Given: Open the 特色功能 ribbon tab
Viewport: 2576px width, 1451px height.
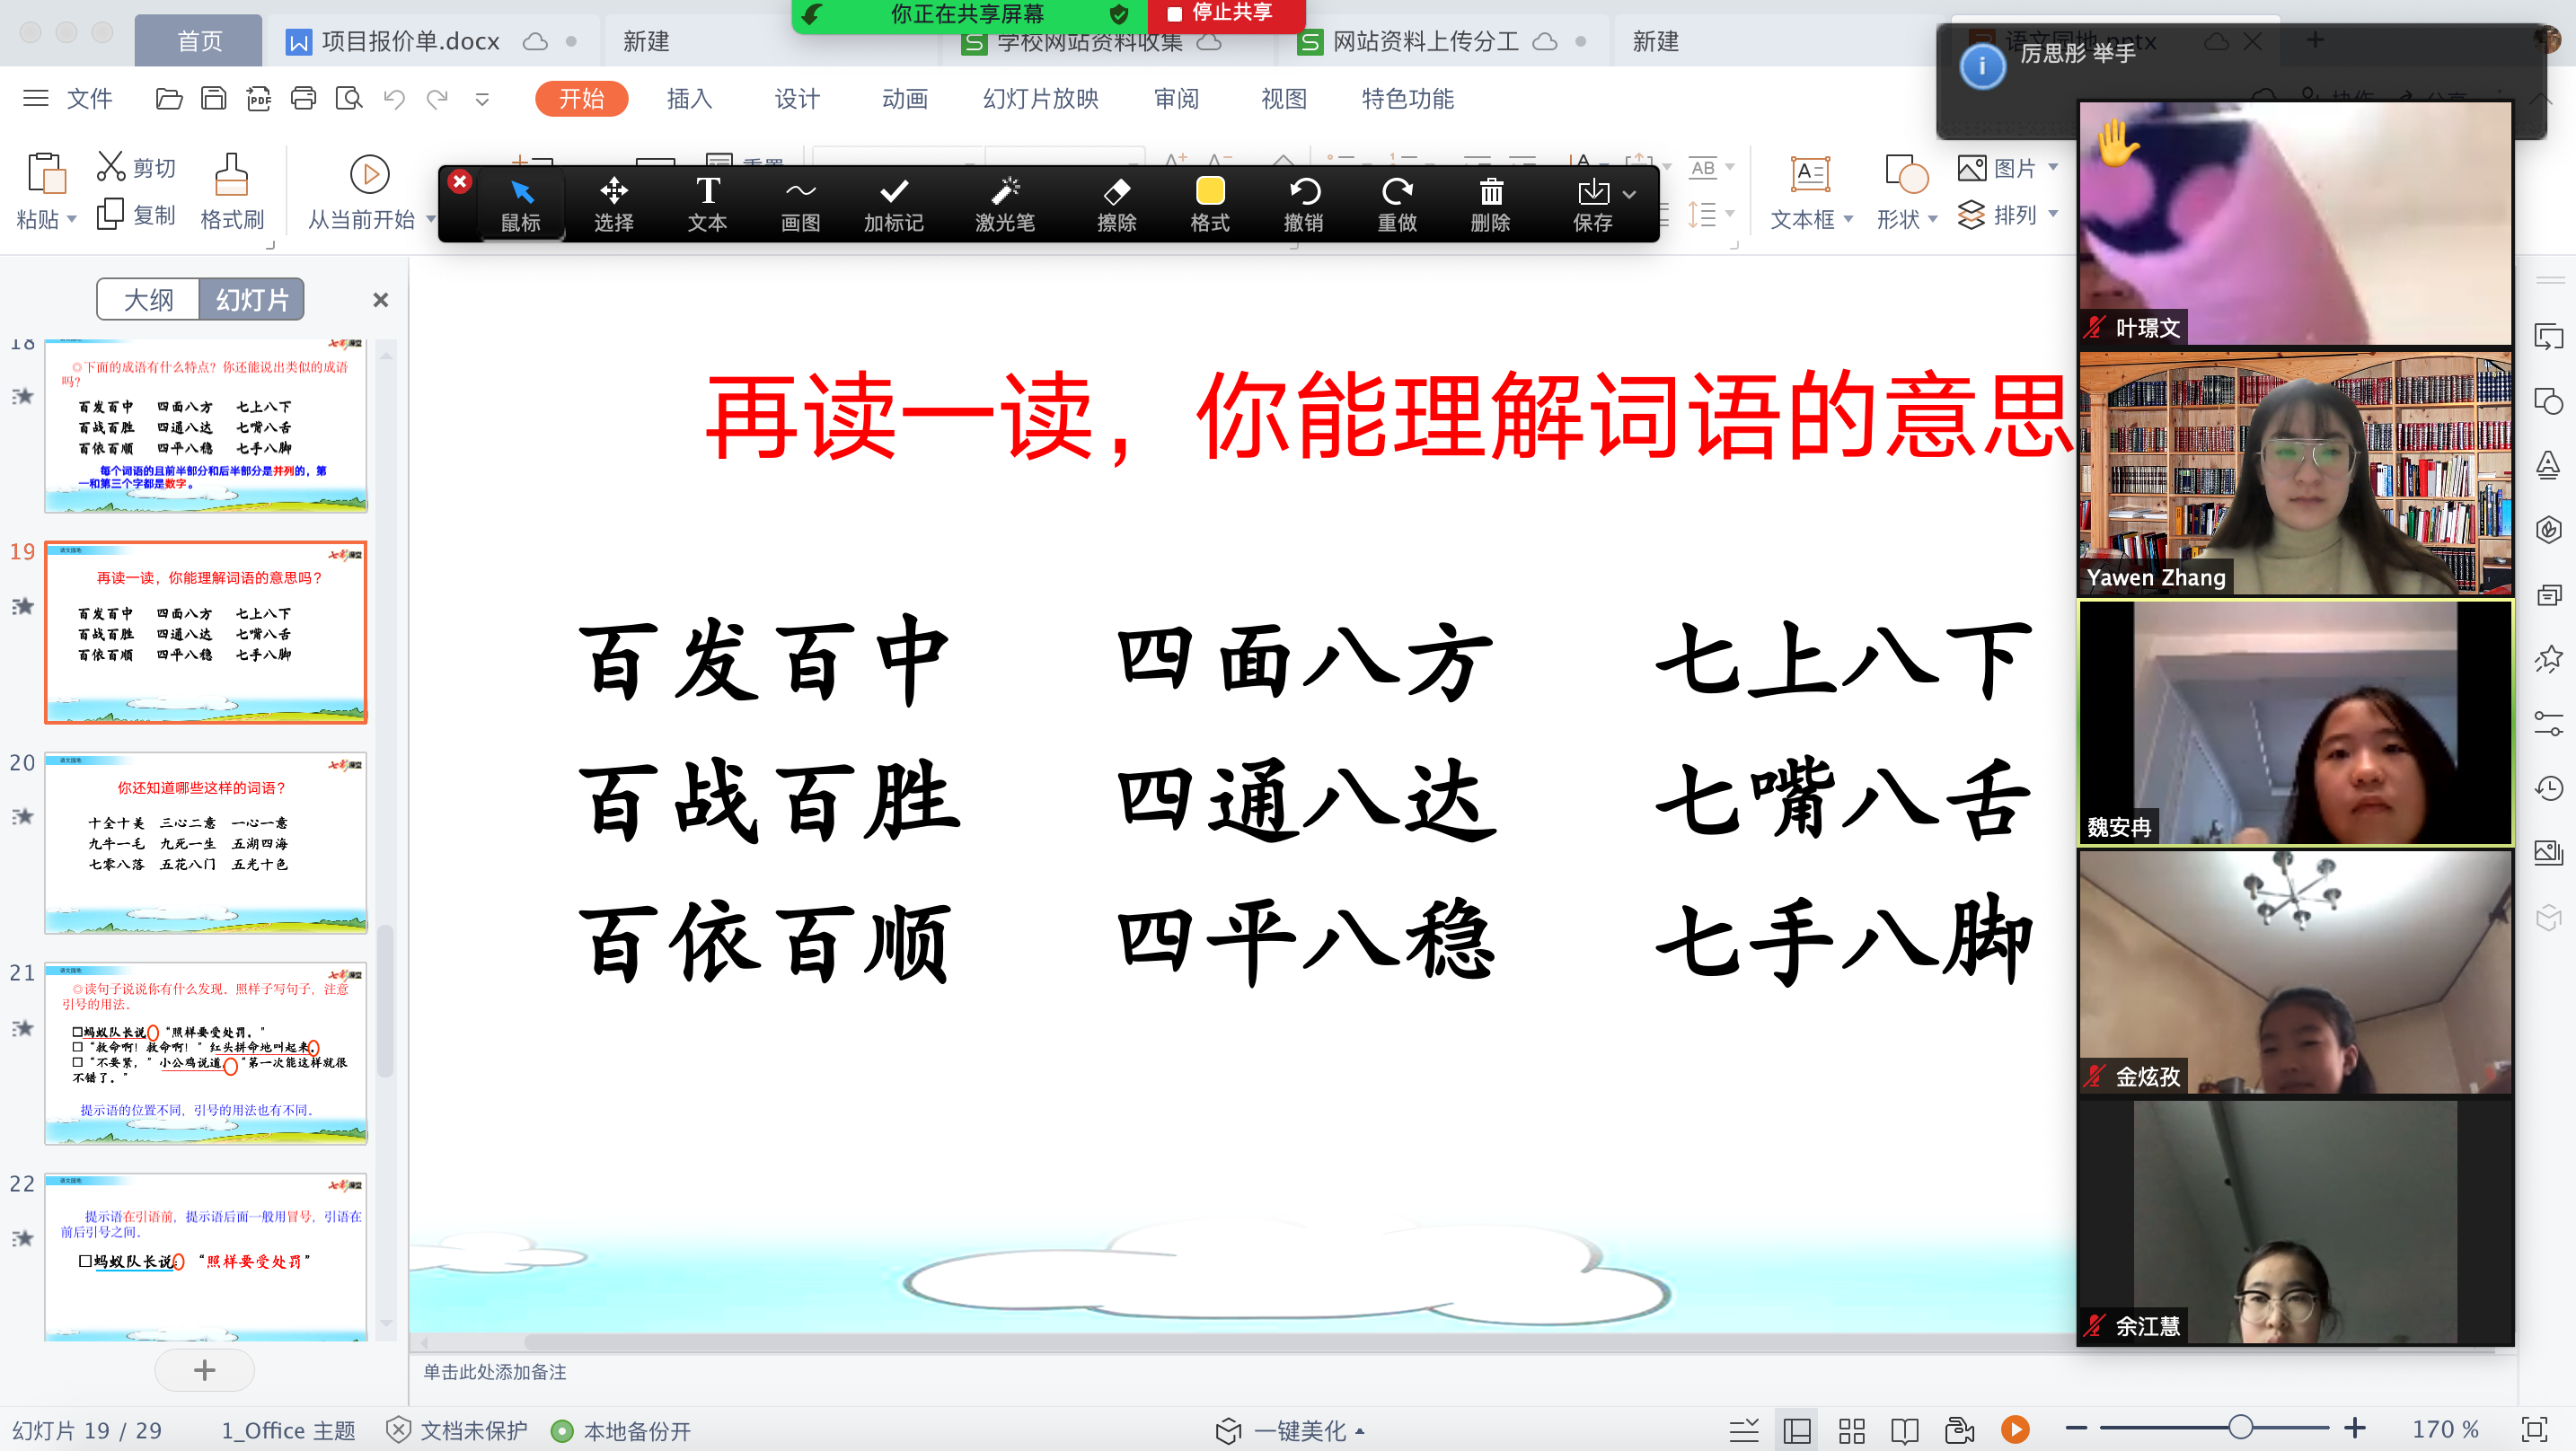Looking at the screenshot, I should [x=1407, y=98].
